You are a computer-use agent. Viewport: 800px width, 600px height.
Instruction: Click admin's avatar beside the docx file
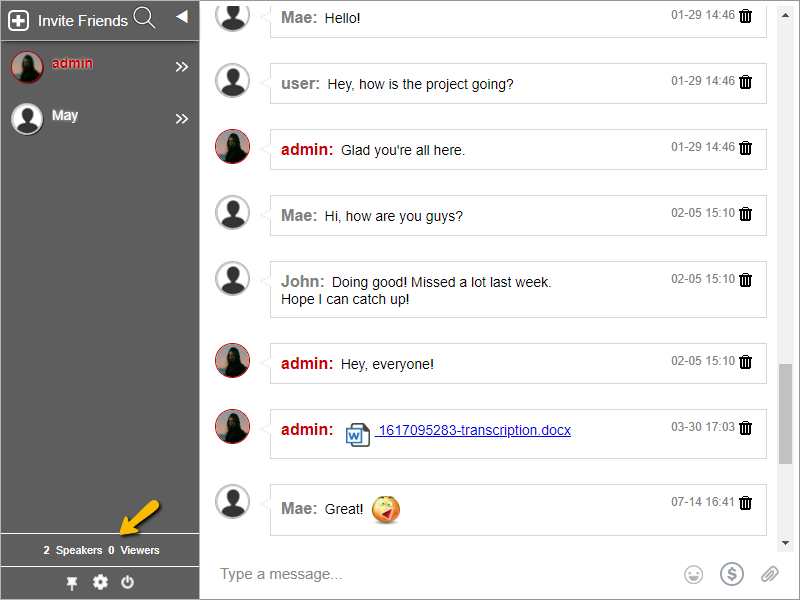pos(233,426)
